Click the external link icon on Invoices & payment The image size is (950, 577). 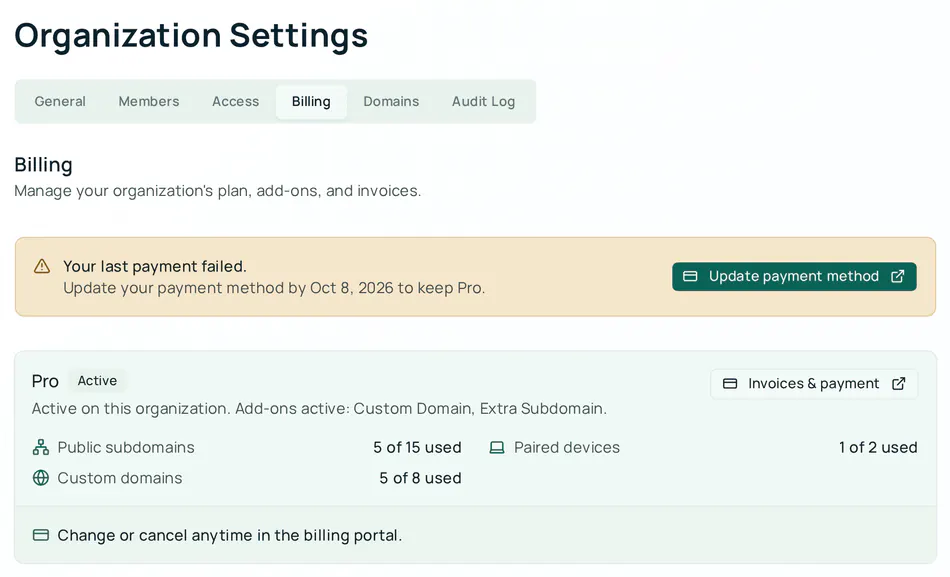tap(899, 384)
